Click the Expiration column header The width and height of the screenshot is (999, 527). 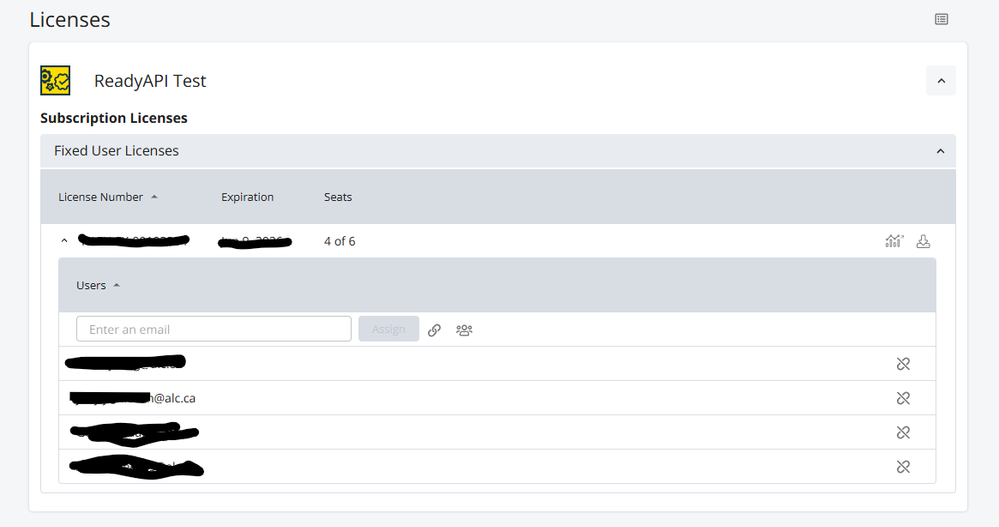pyautogui.click(x=247, y=197)
